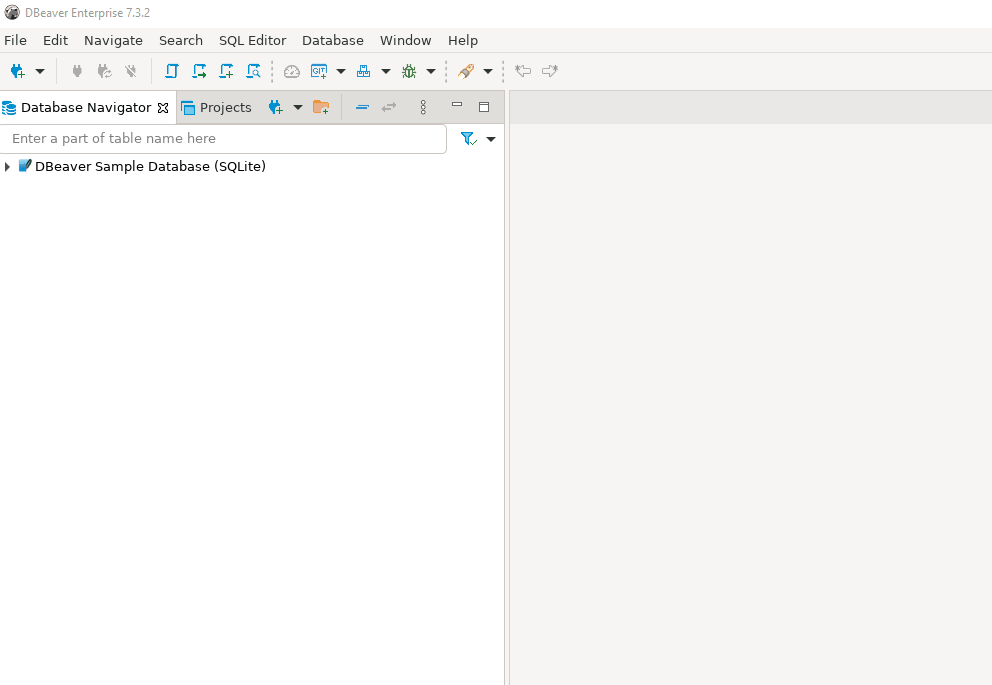
Task: Click the New Connection plug icon in the Navigator panel
Action: coord(275,108)
